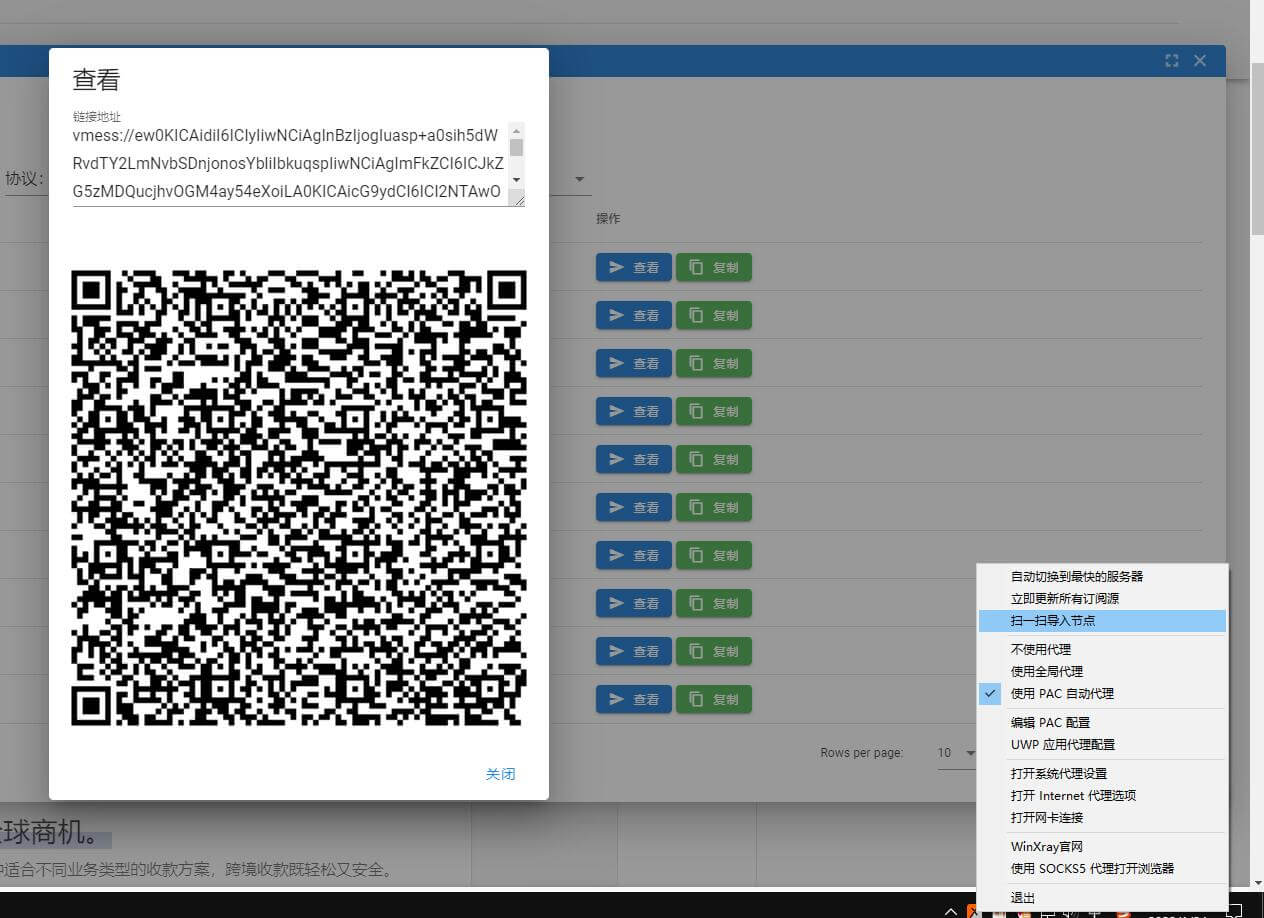Click the 链接地址 field label

tap(96, 116)
